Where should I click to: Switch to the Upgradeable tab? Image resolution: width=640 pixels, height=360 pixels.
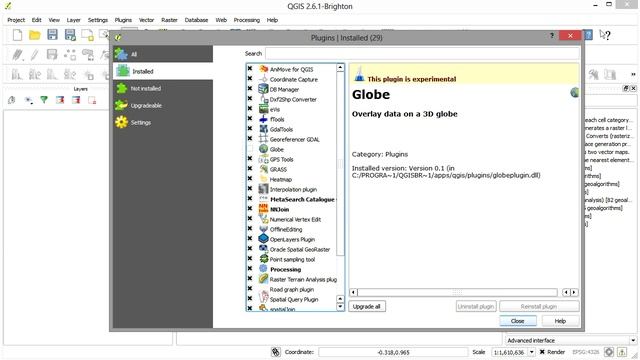[163, 105]
